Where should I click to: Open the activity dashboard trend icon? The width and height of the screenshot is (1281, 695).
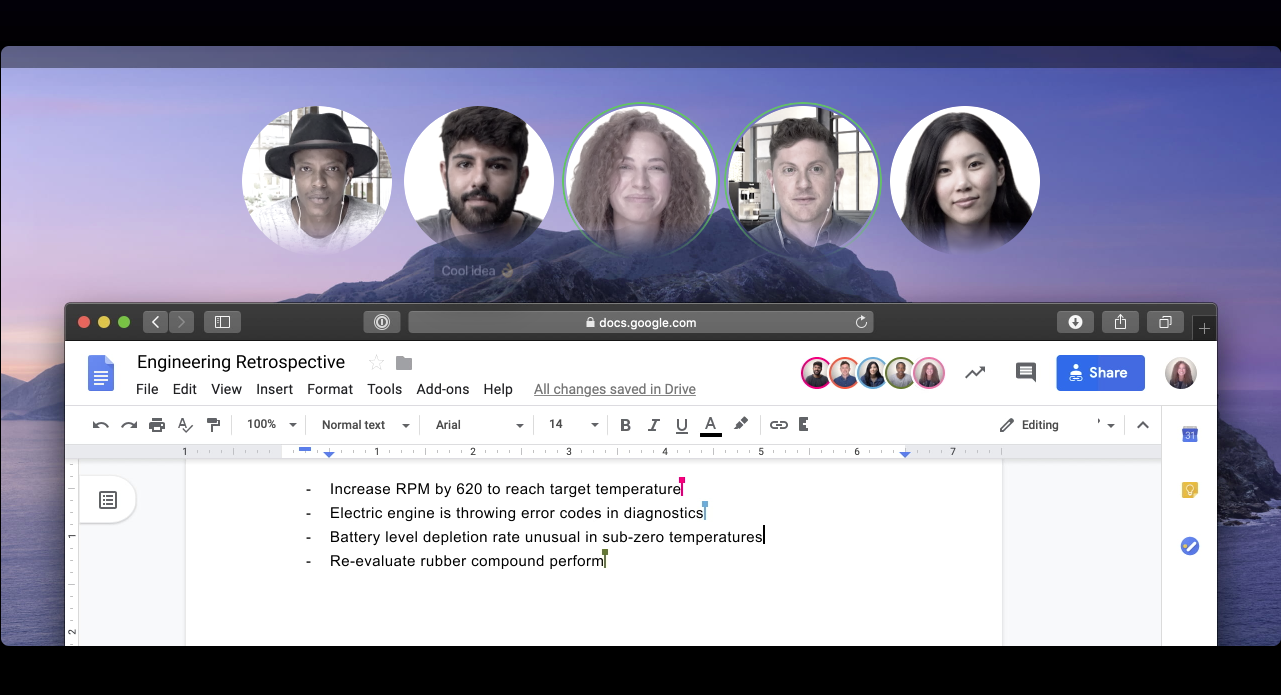point(975,372)
